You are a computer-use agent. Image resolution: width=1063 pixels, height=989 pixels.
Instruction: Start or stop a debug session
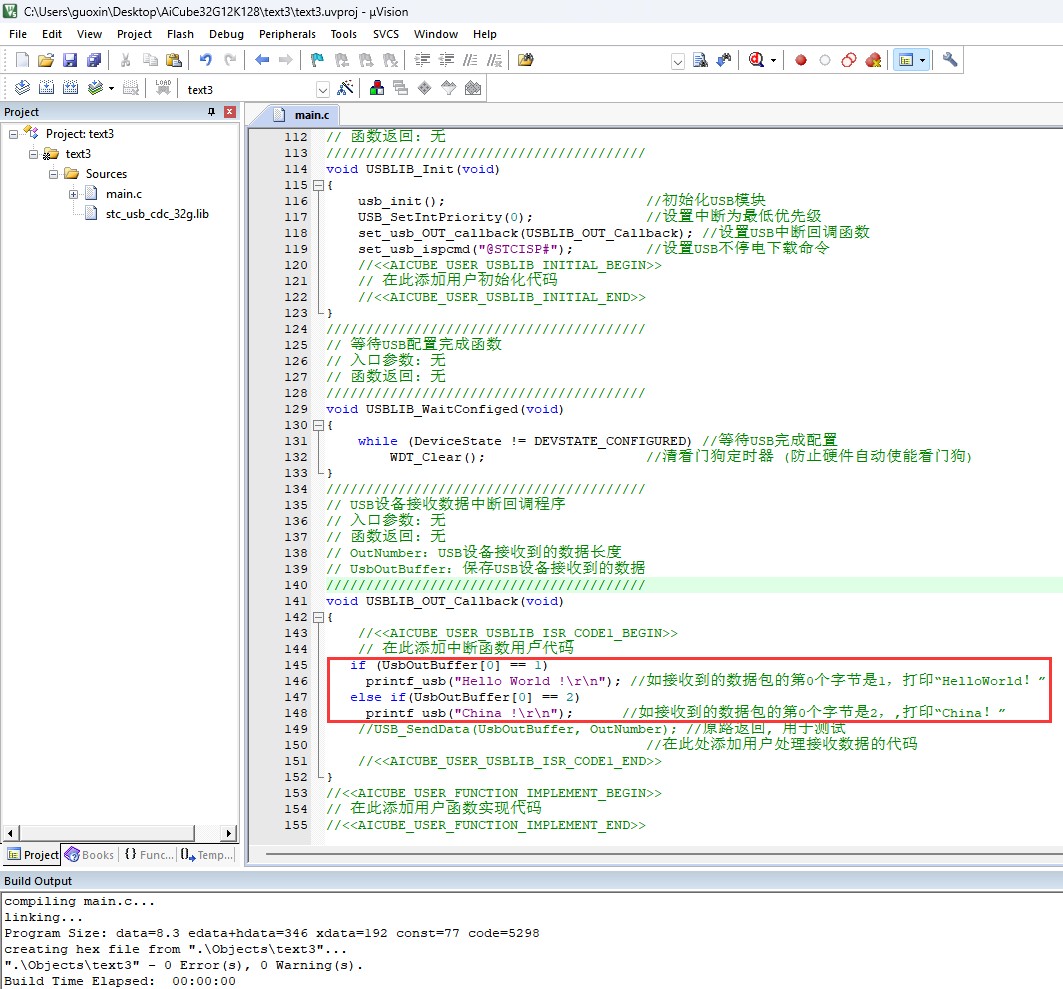click(757, 60)
